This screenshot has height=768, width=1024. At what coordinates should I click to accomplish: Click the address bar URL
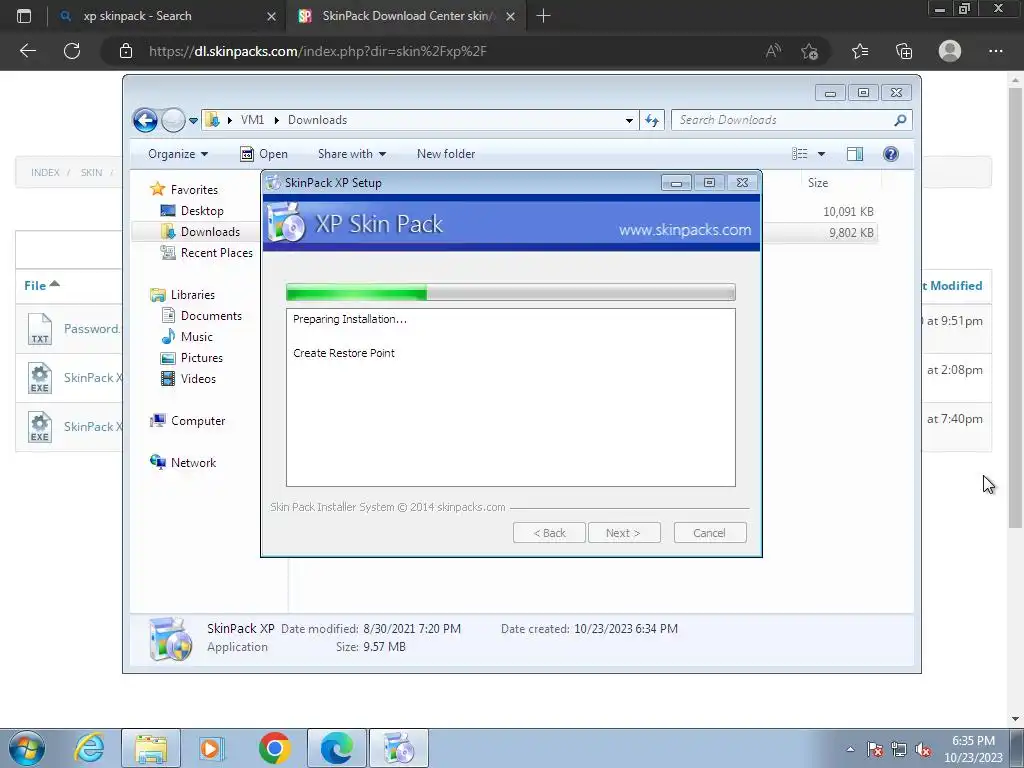(x=317, y=51)
